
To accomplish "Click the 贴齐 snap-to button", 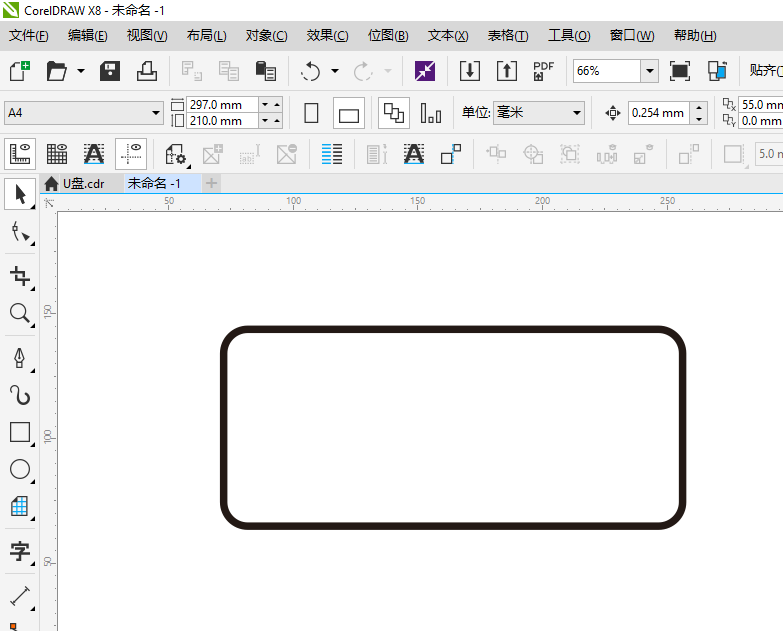I will [765, 71].
